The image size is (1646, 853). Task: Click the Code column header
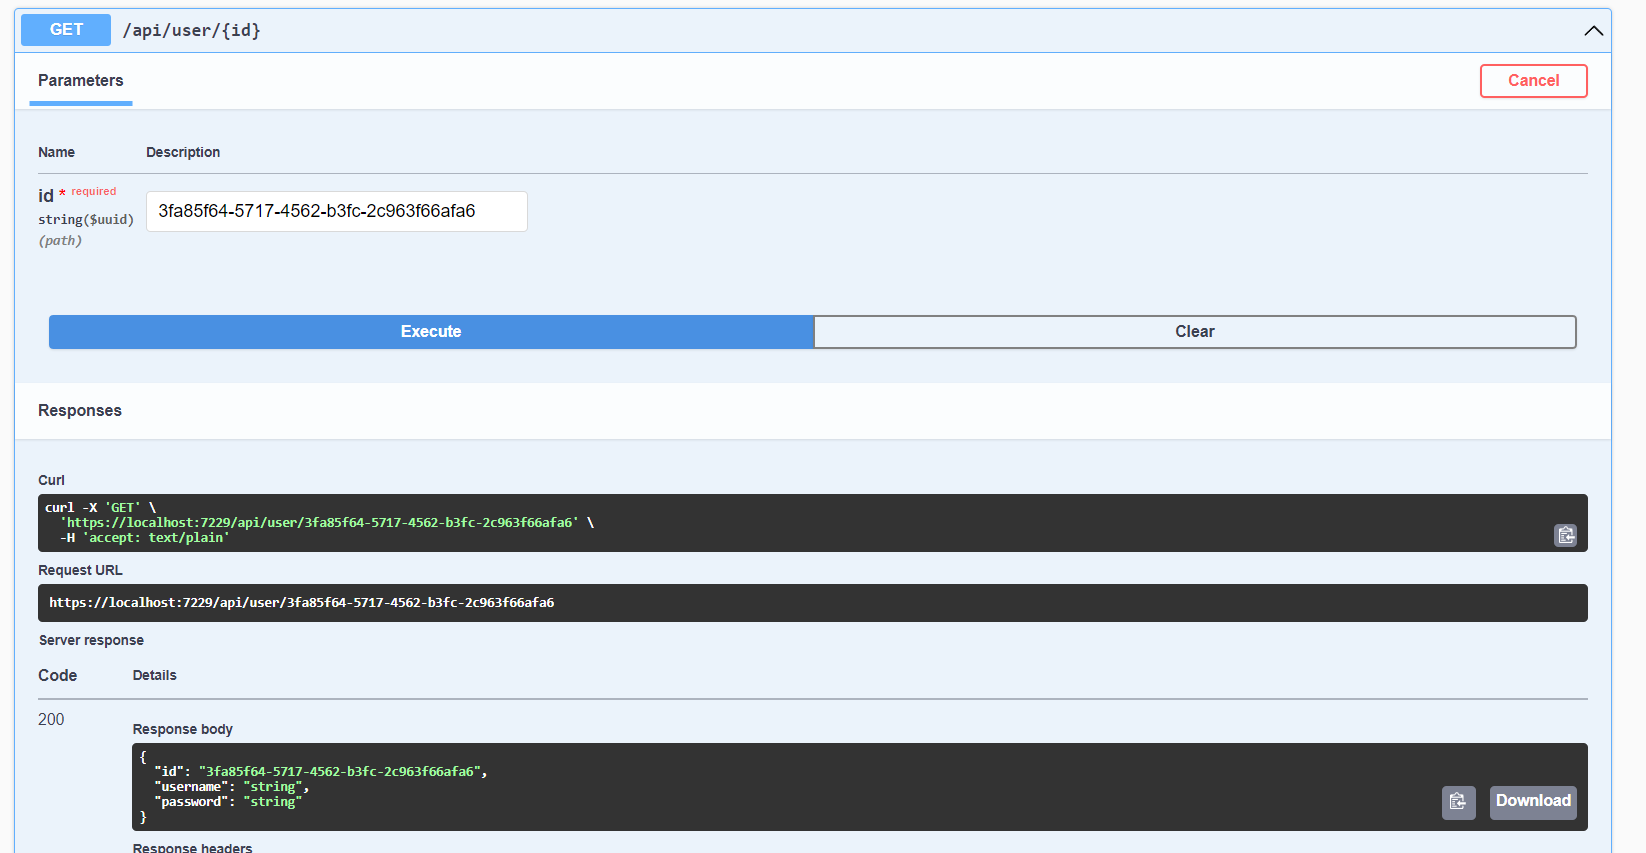point(58,676)
